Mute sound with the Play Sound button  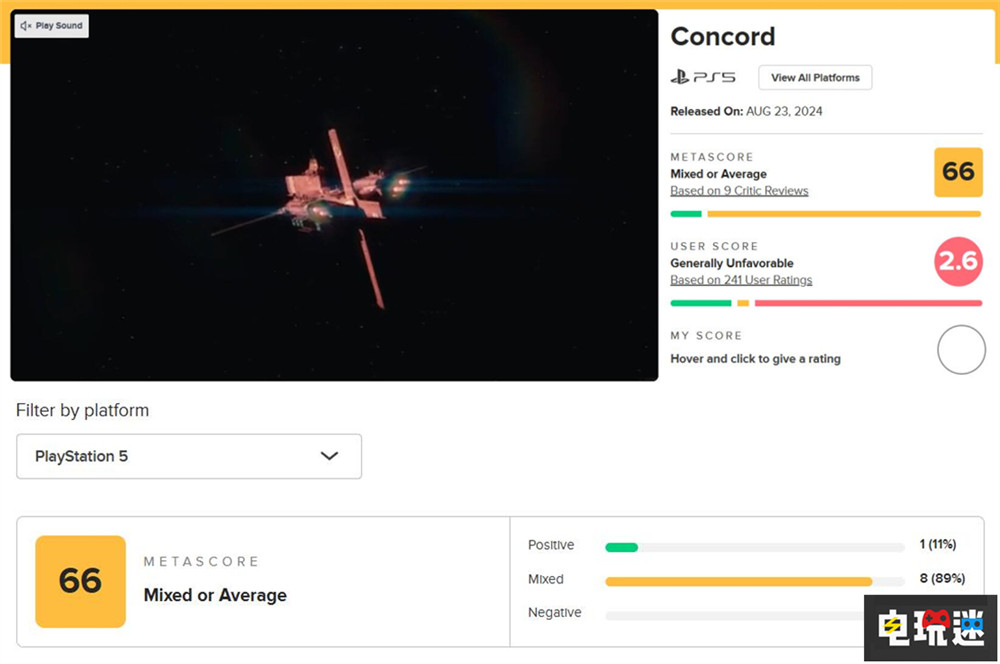pyautogui.click(x=50, y=26)
